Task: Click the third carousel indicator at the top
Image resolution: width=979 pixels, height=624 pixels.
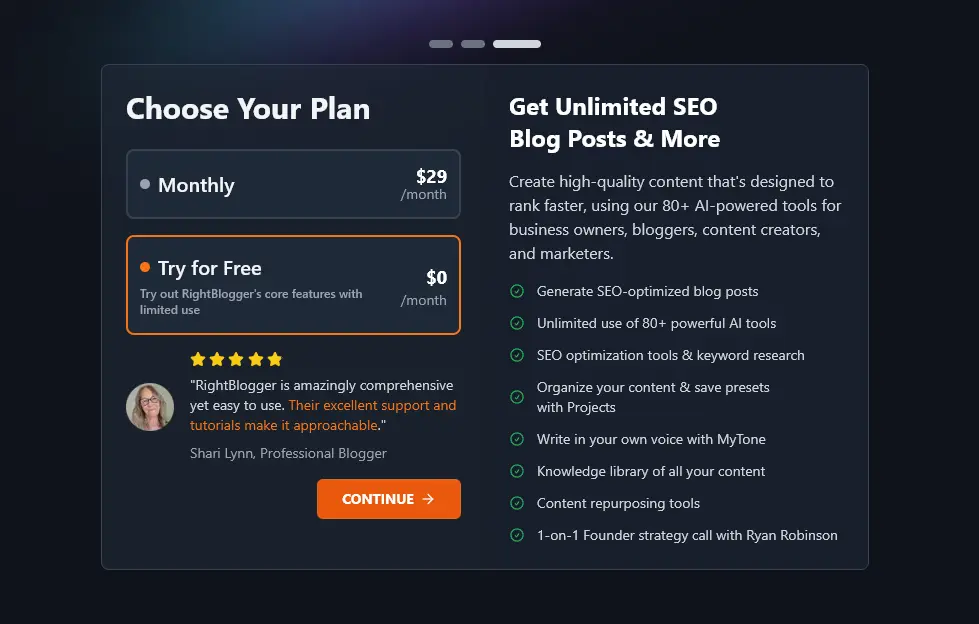Action: point(517,44)
